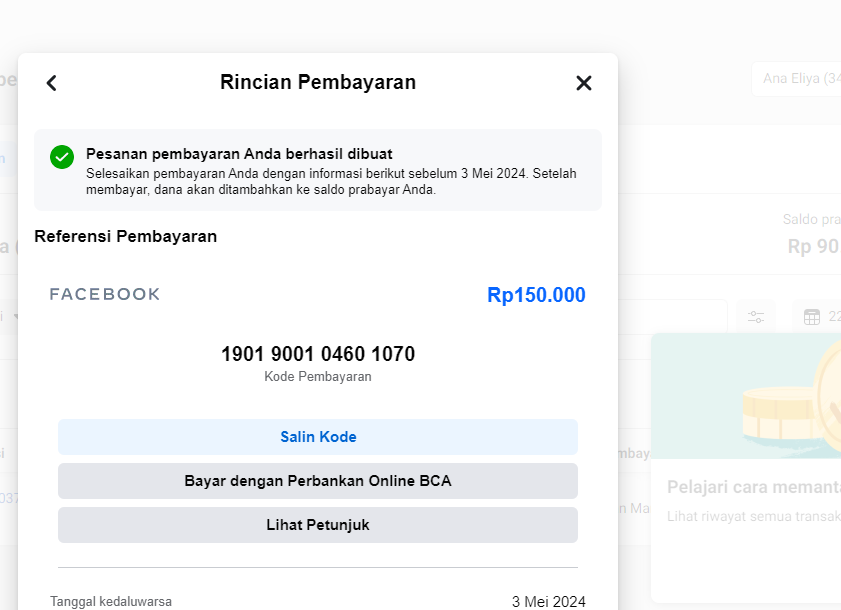Go back using the left chevron arrow
This screenshot has width=841, height=610.
point(52,83)
